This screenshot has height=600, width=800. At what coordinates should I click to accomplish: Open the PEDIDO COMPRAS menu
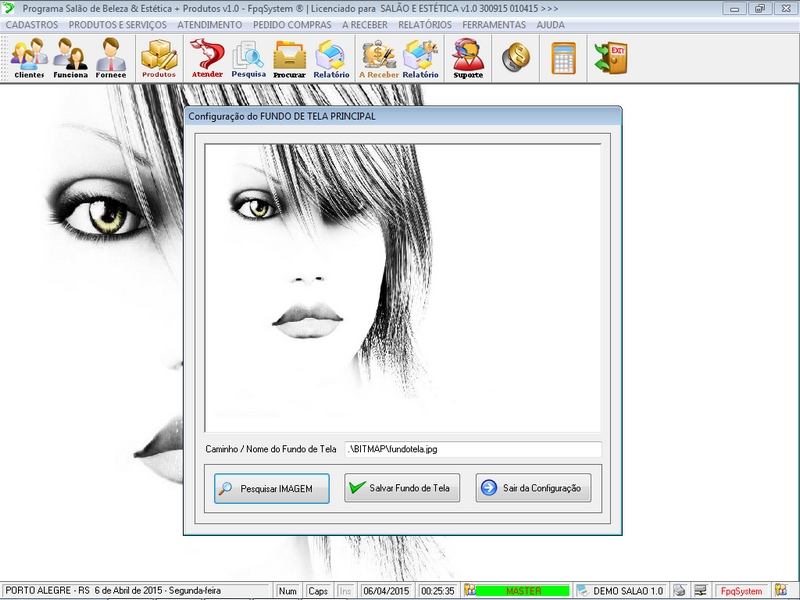[292, 24]
